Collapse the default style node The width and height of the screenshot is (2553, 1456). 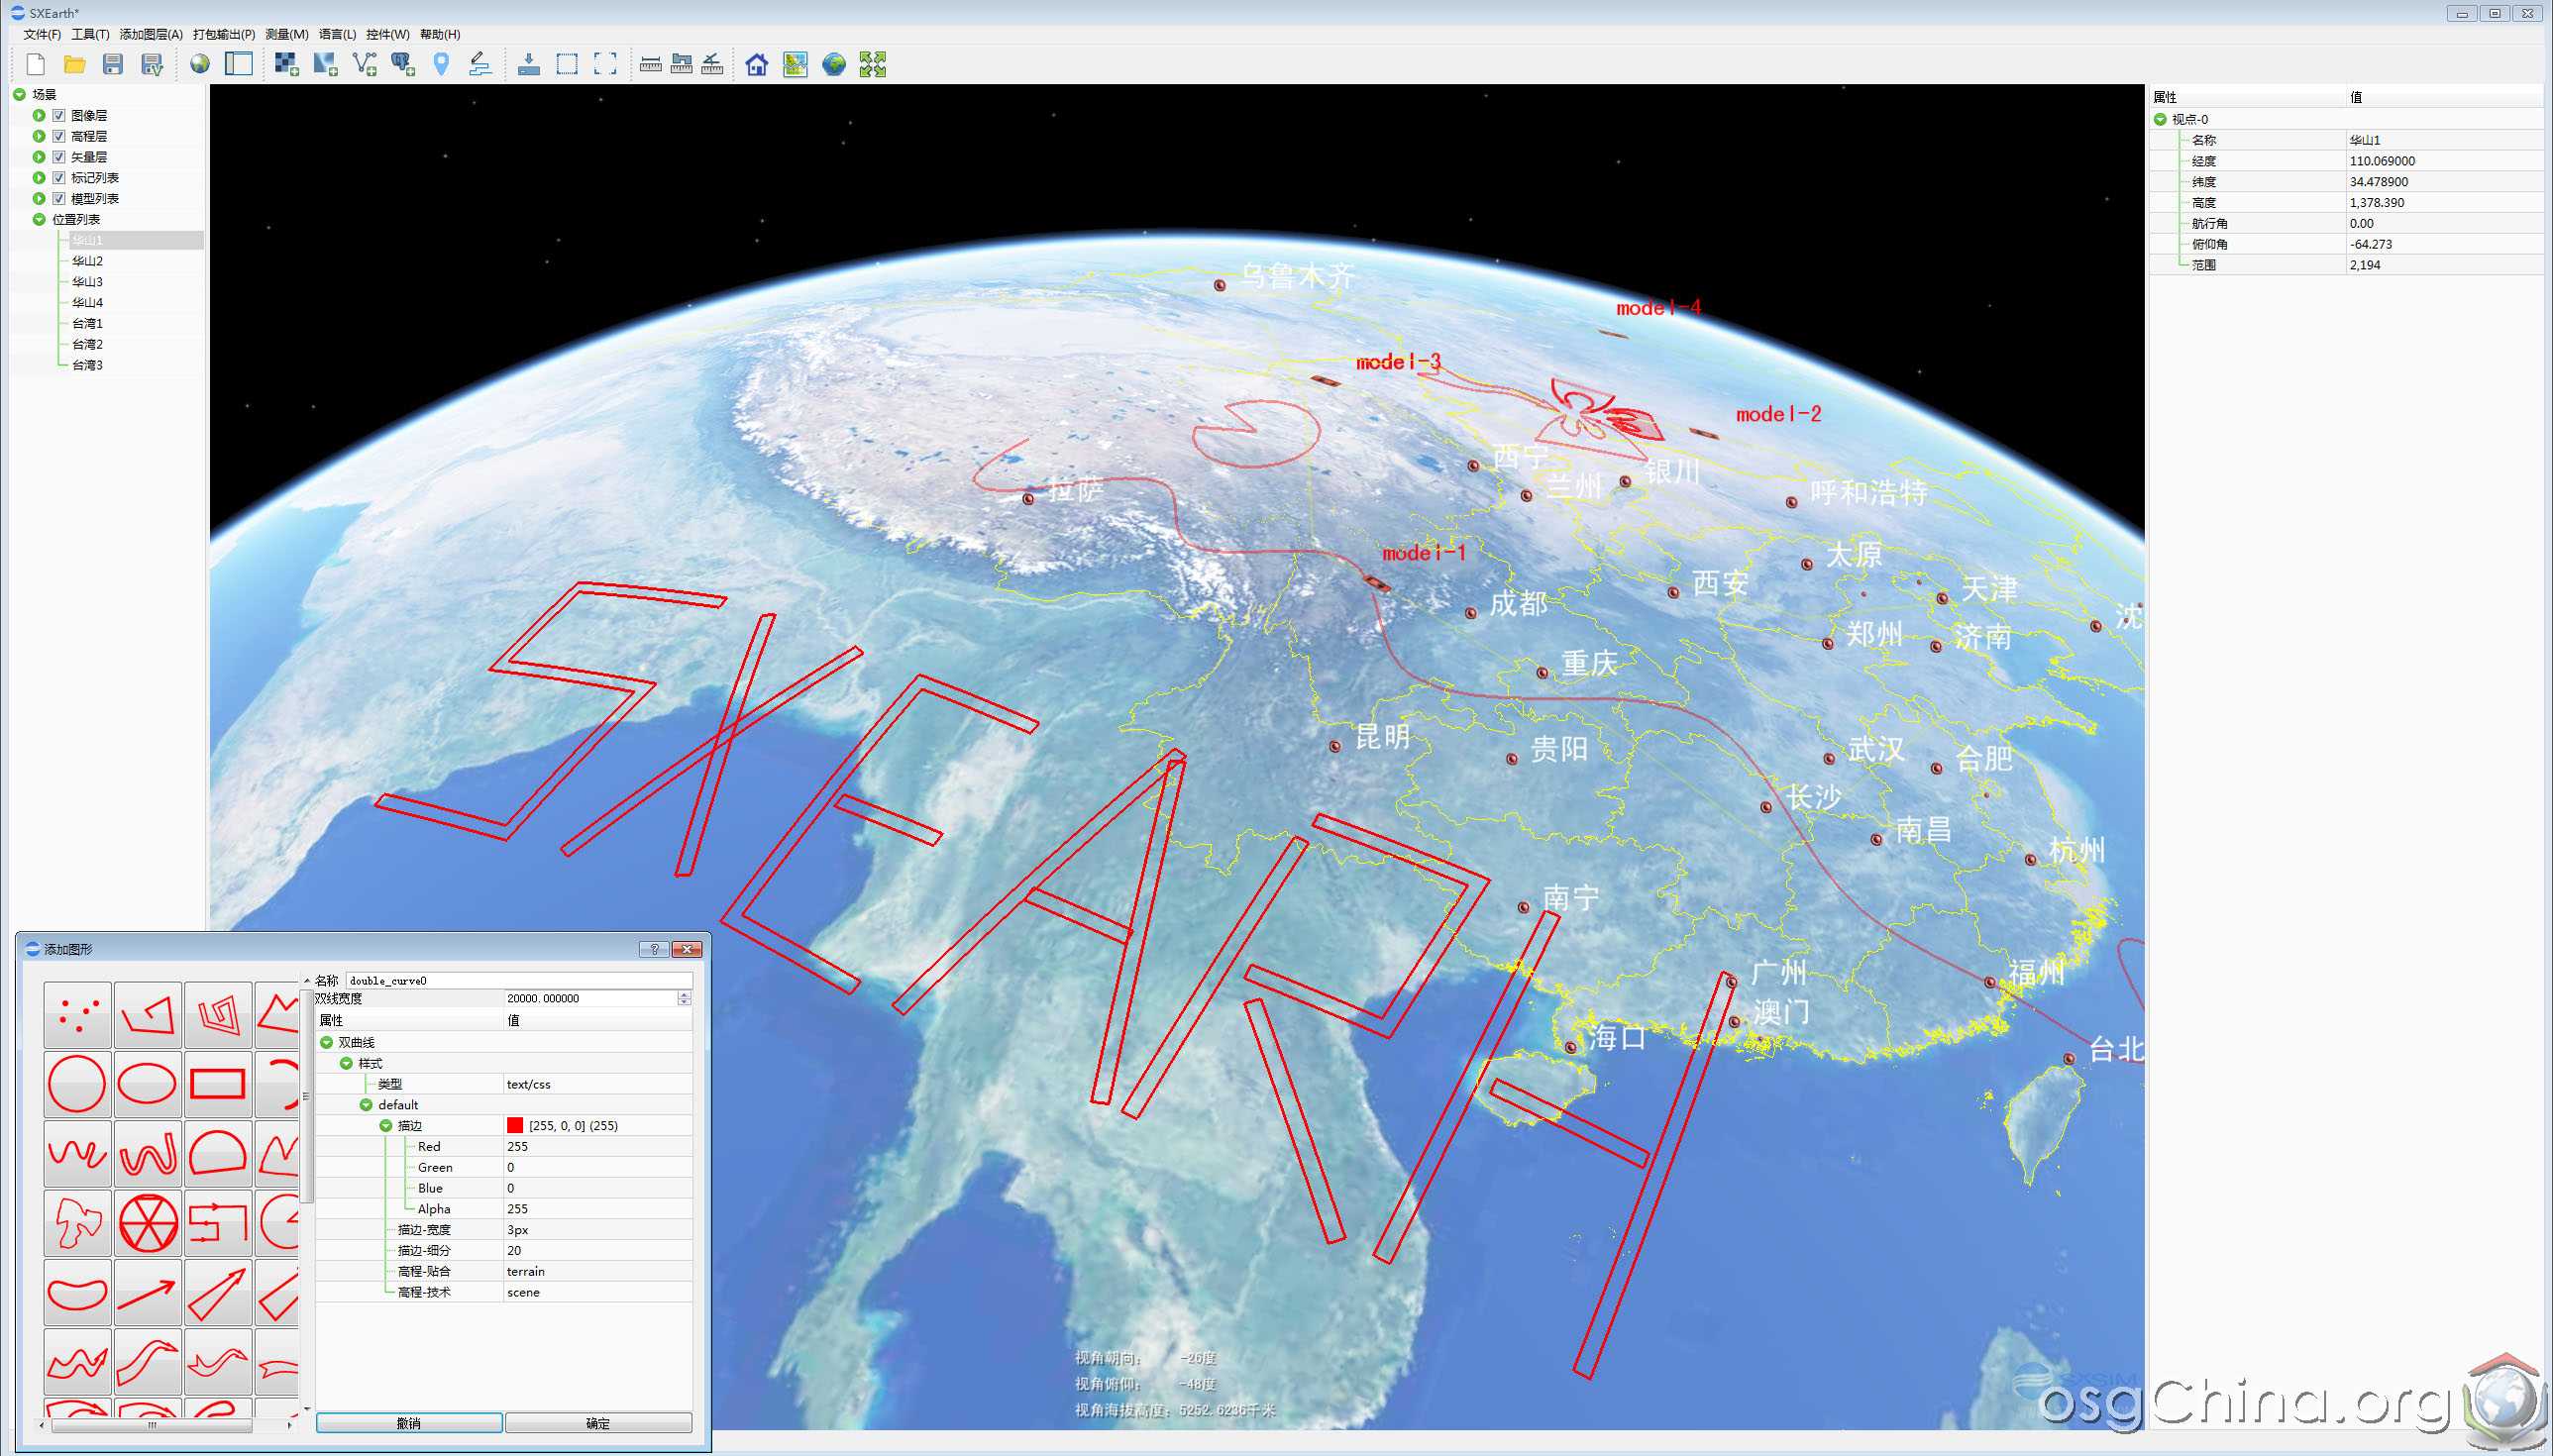(x=366, y=1105)
